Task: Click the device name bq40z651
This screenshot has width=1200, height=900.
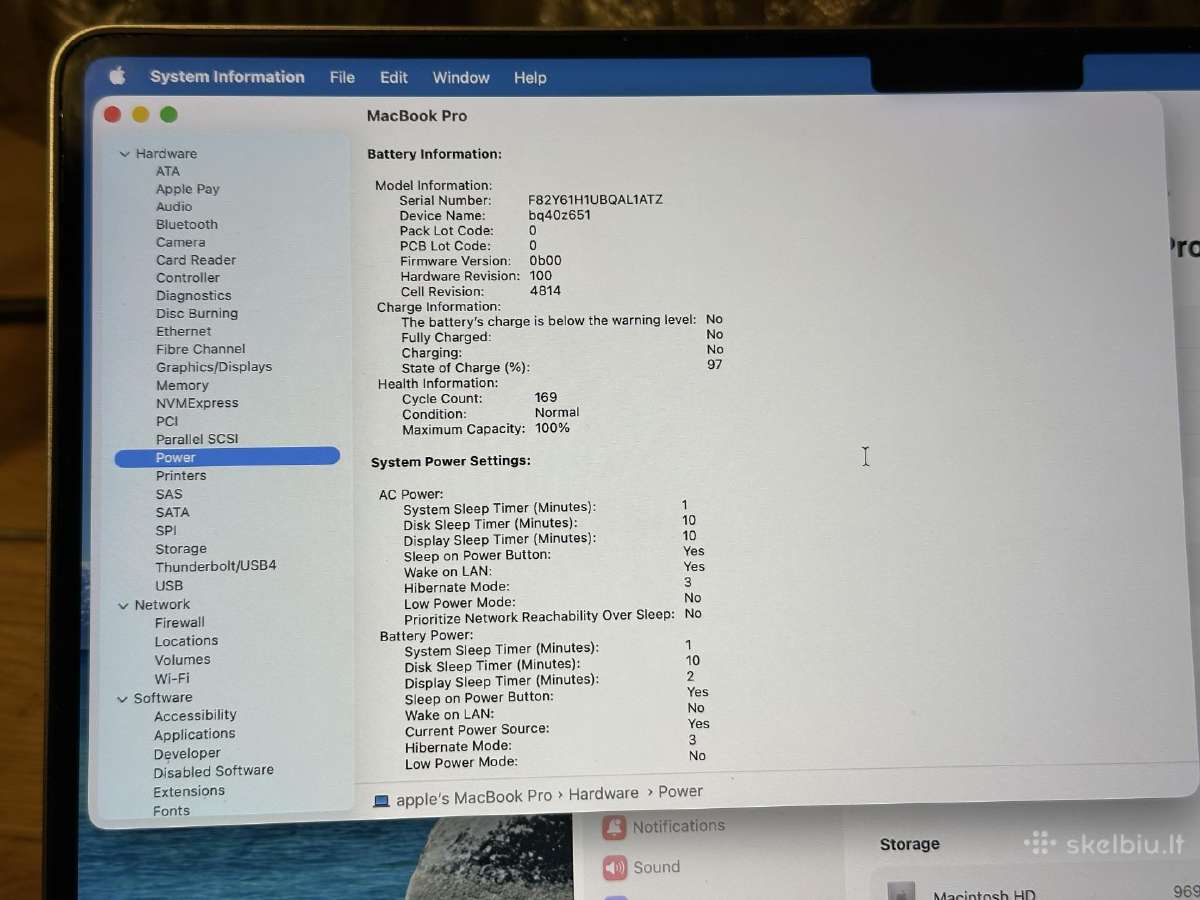Action: (x=559, y=215)
